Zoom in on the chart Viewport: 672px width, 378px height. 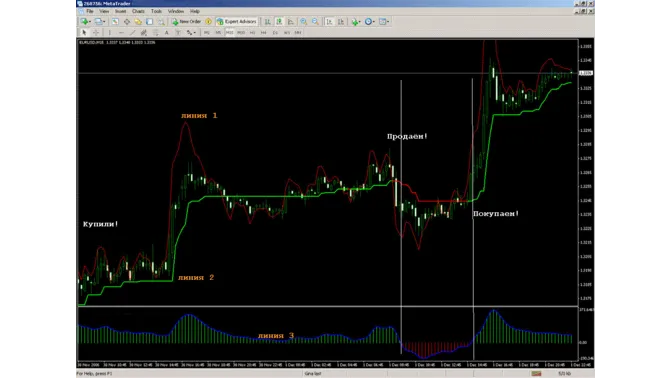(x=303, y=21)
